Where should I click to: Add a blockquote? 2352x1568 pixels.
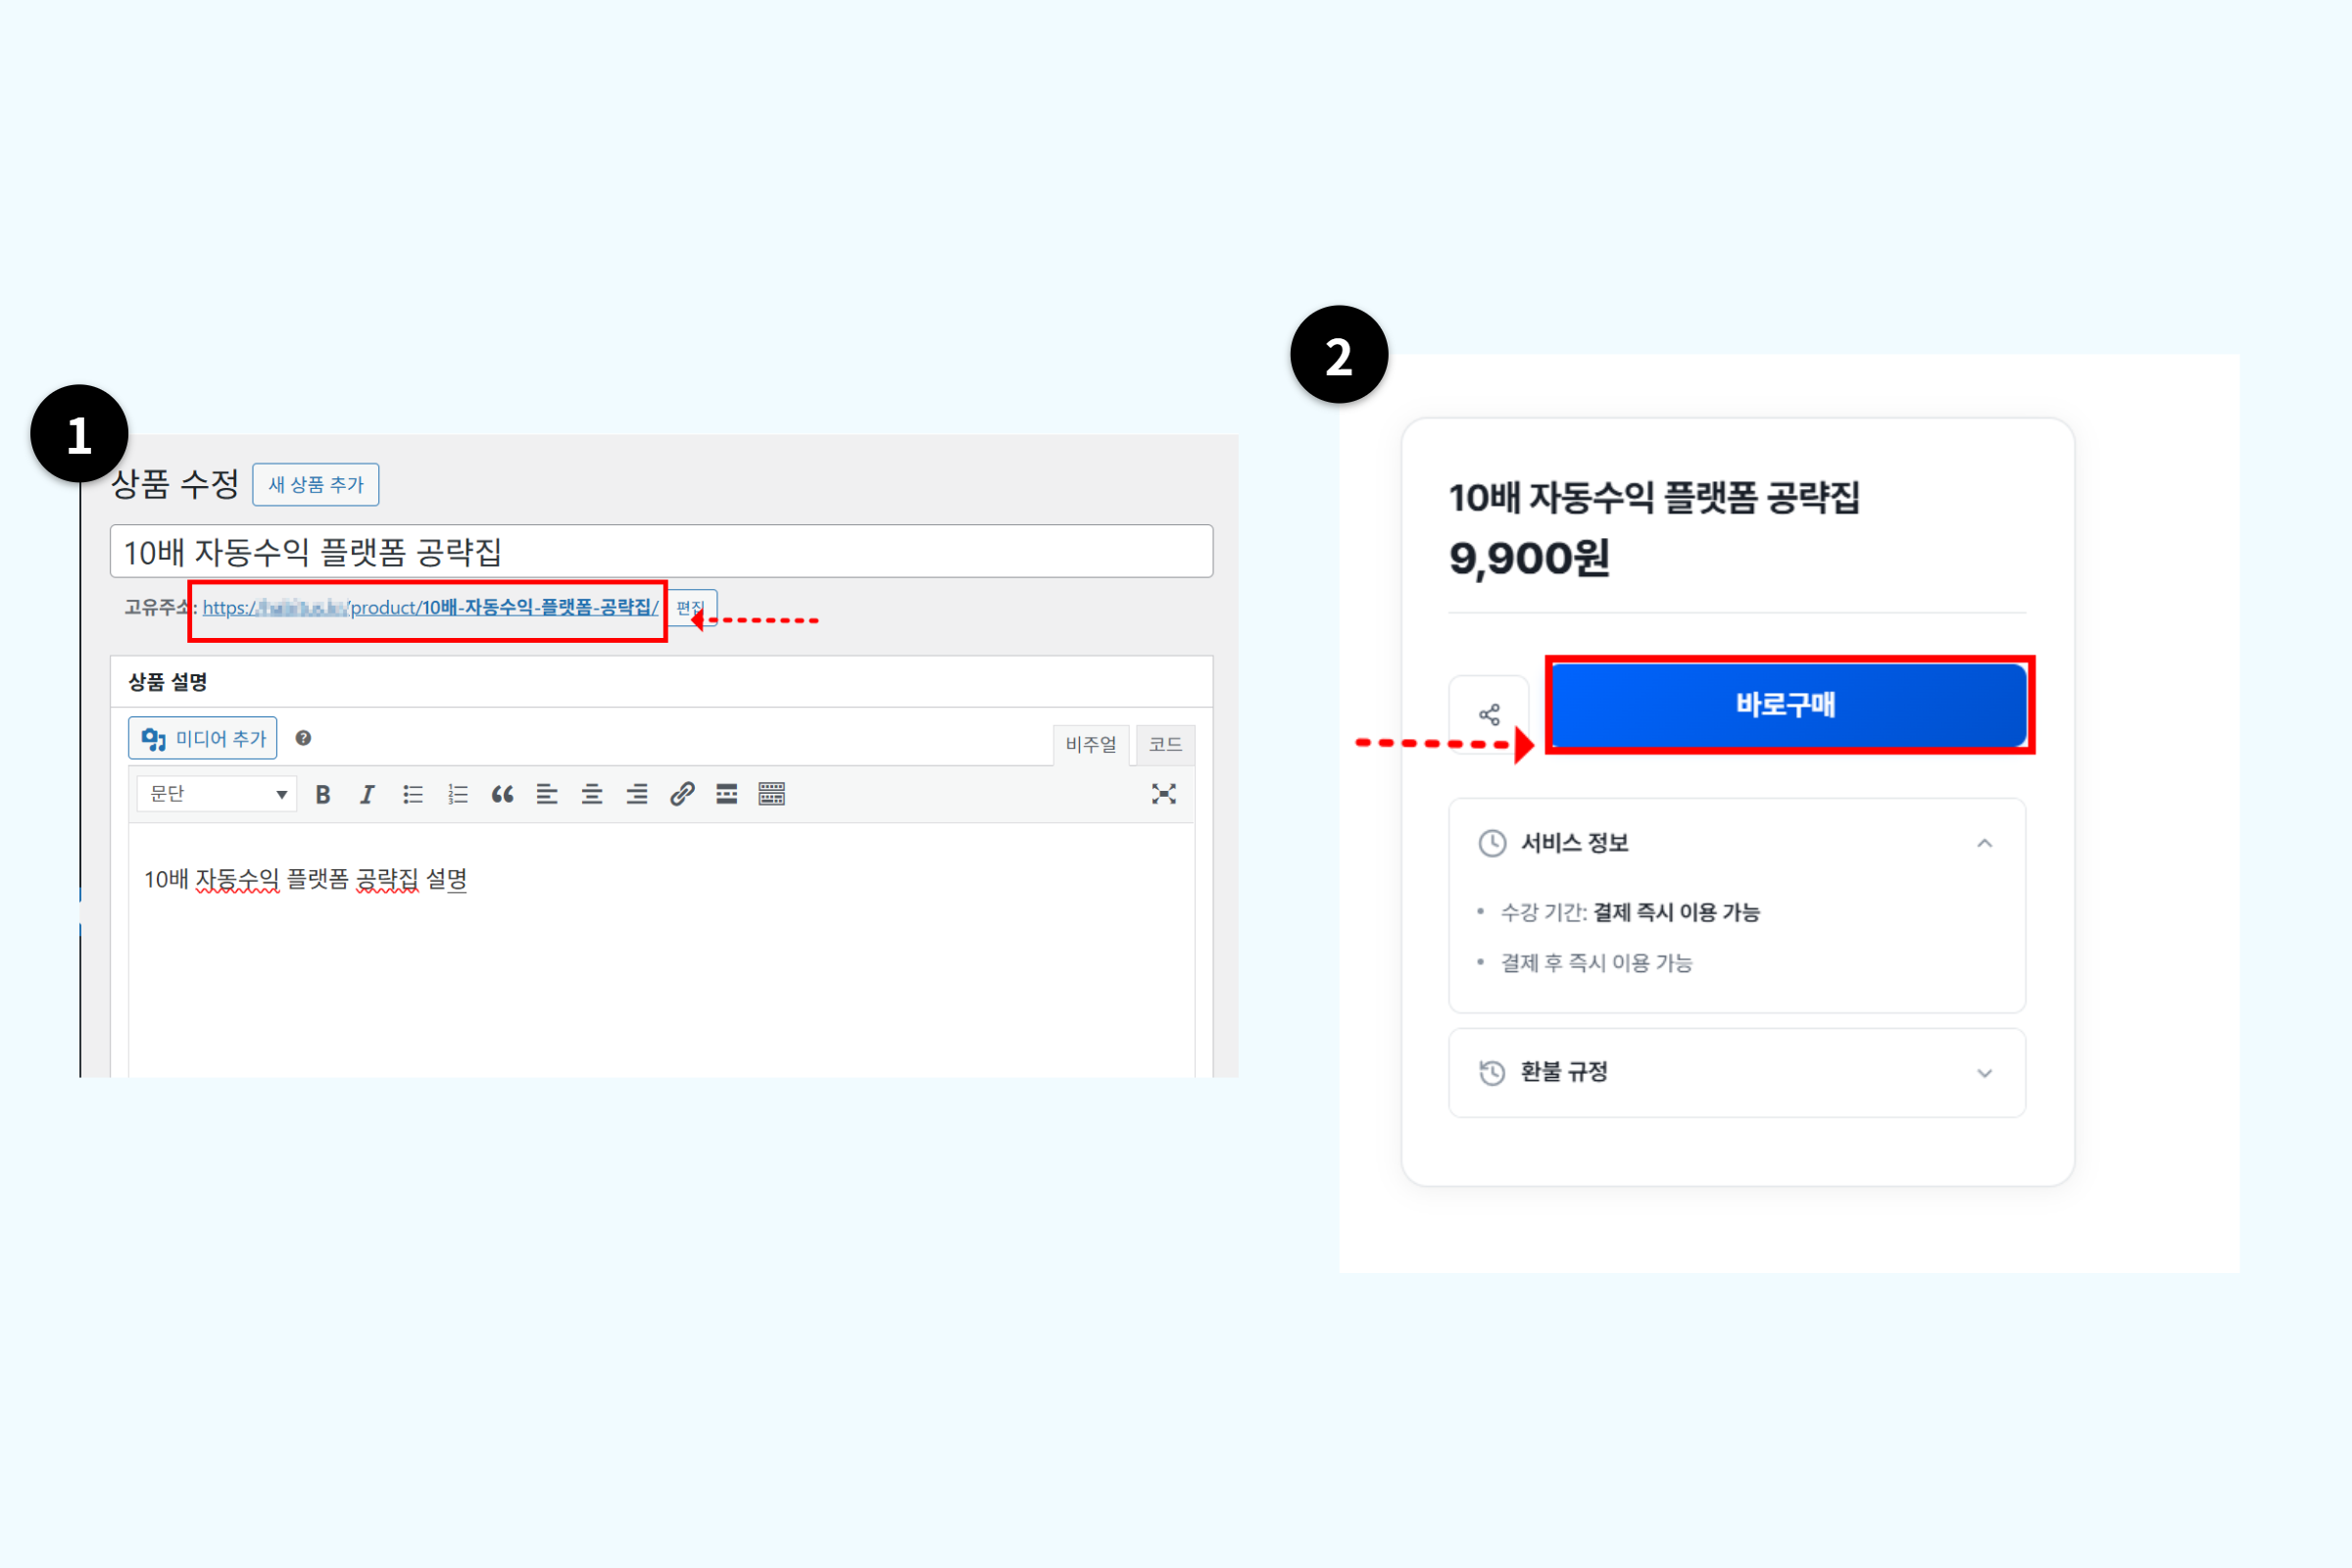tap(502, 795)
